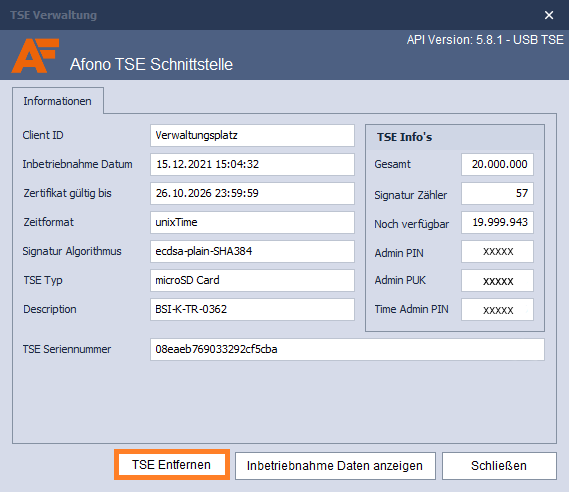Click the Description label
This screenshot has width=569, height=492.
point(50,309)
